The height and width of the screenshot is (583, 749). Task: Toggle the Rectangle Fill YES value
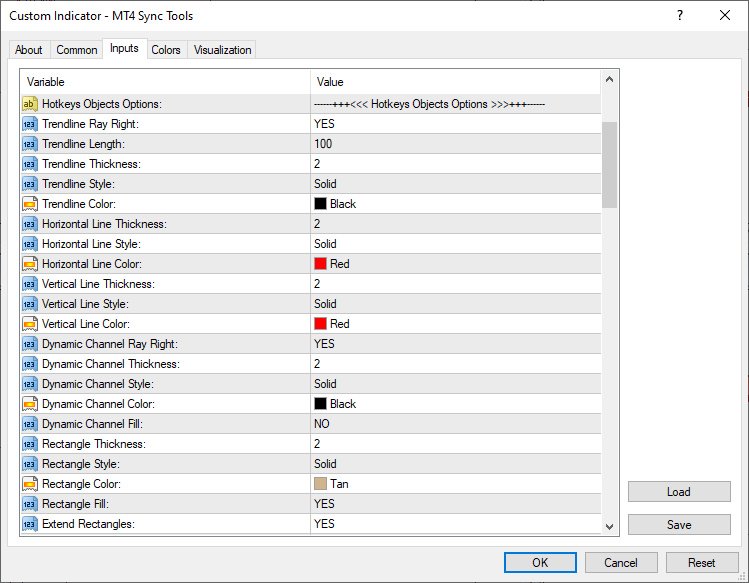point(324,504)
